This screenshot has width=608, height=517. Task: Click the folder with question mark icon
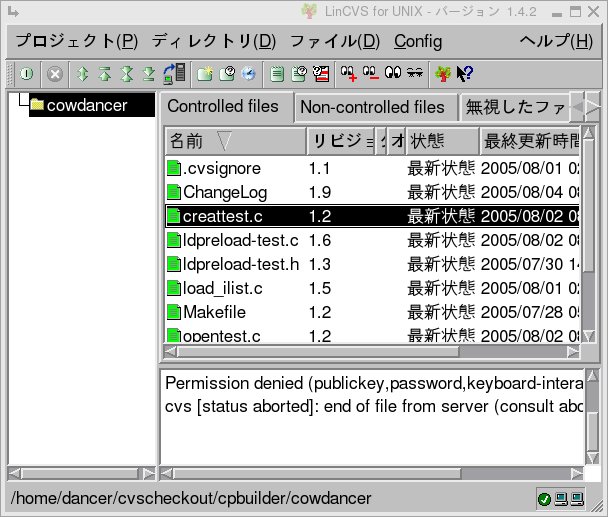[x=227, y=74]
